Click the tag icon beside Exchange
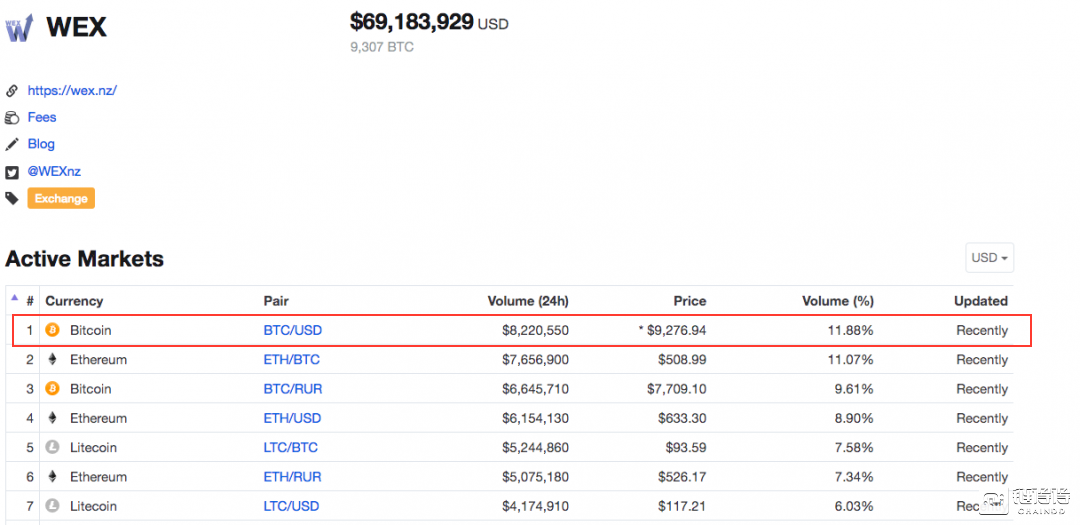Image resolution: width=1080 pixels, height=525 pixels. coord(11,198)
